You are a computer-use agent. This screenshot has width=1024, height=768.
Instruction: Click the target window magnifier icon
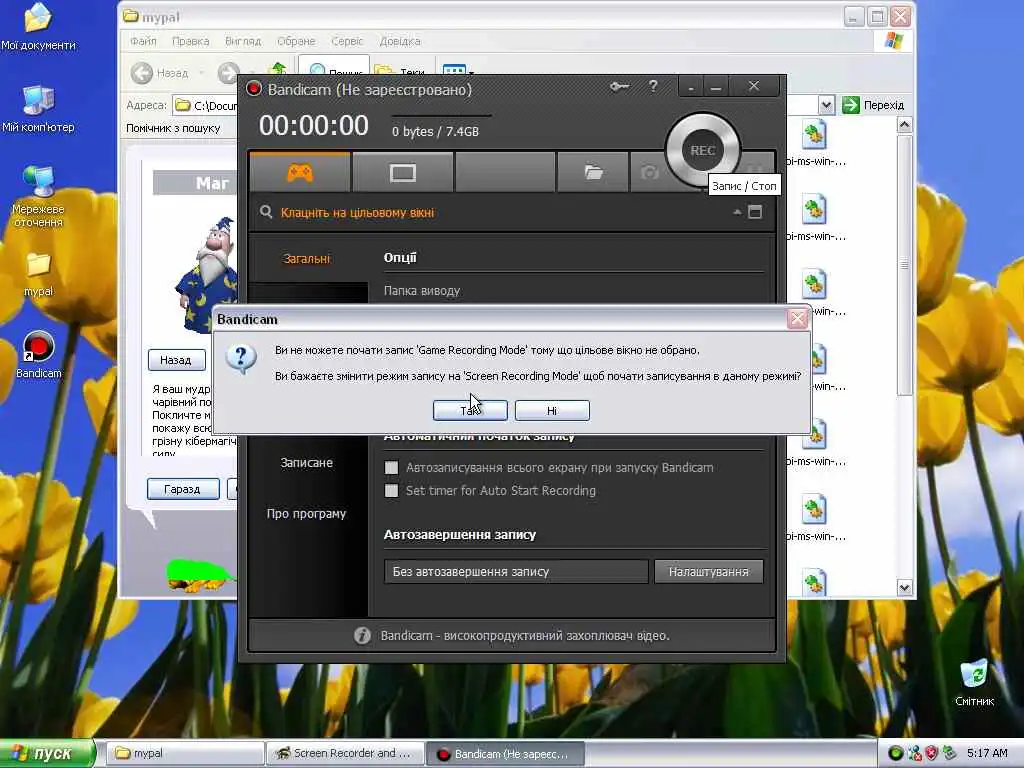click(x=266, y=212)
